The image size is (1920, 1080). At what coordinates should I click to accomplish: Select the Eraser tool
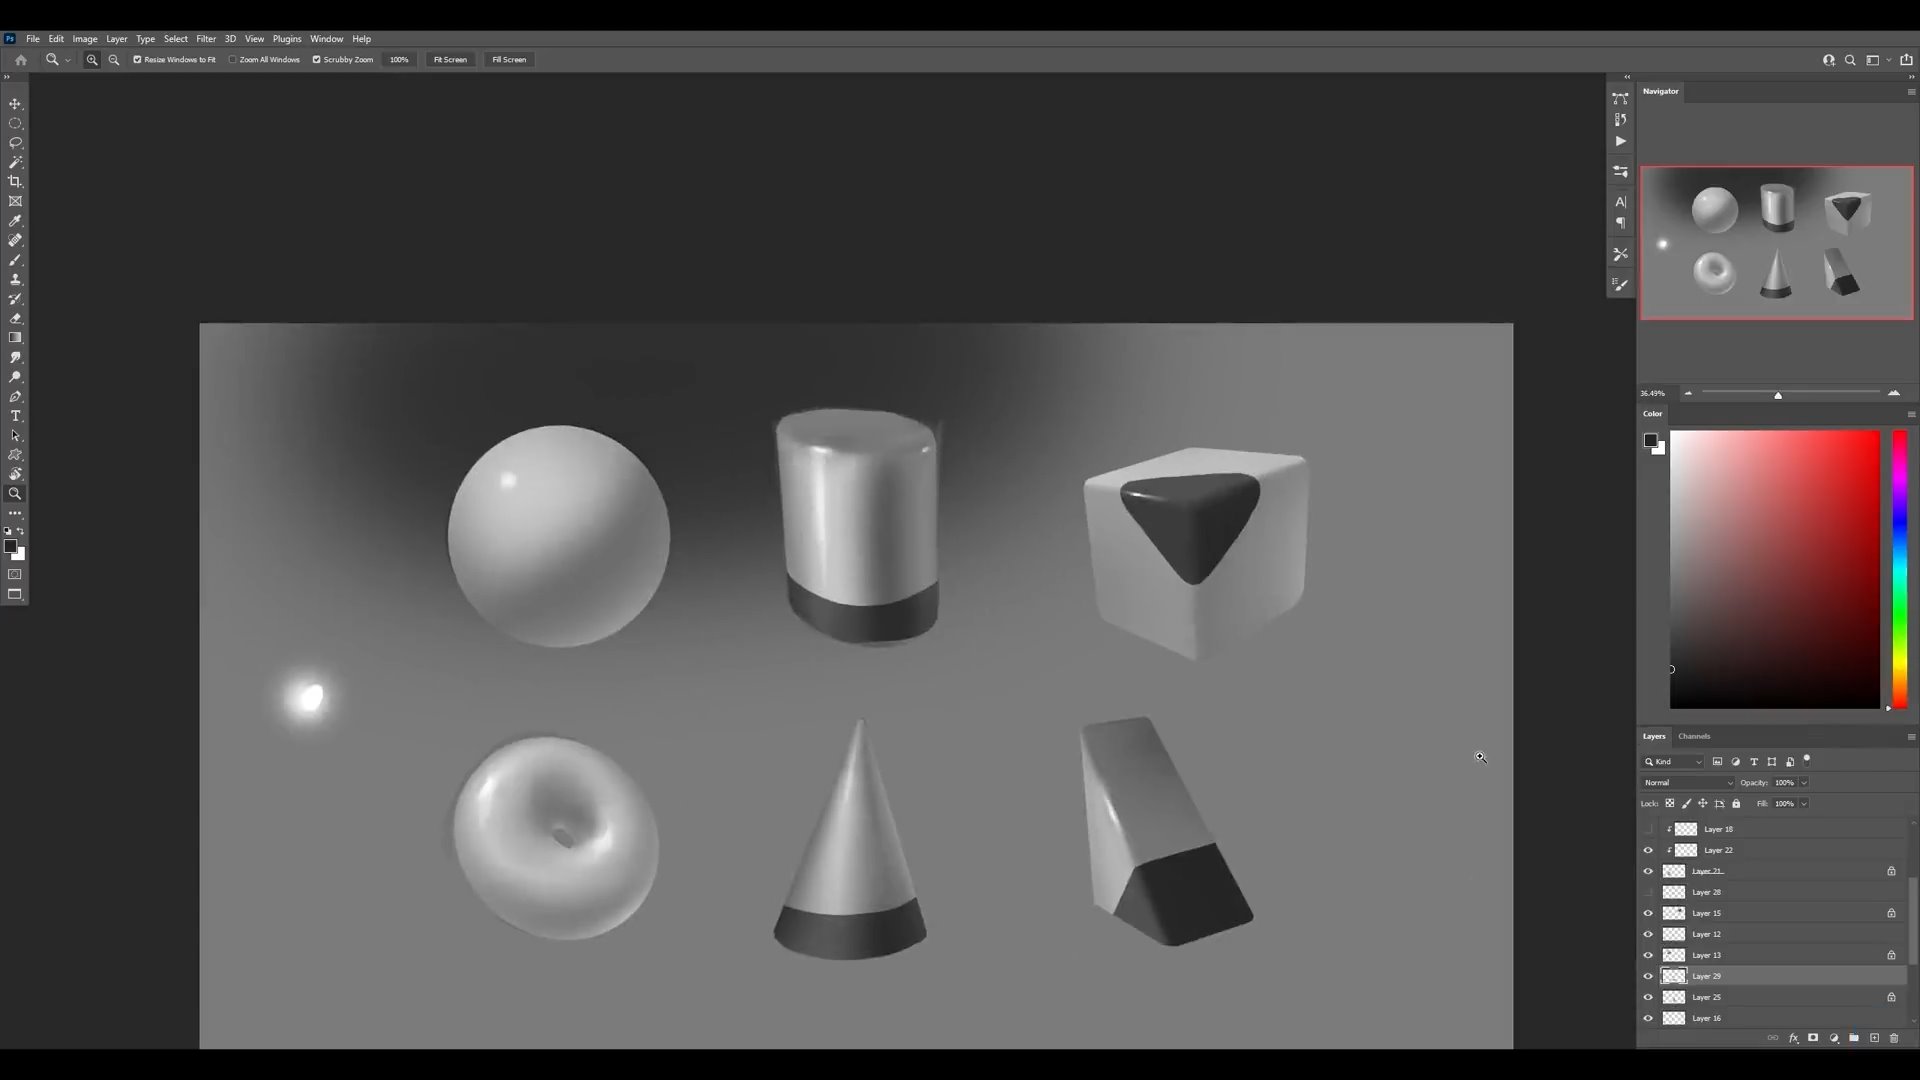[x=15, y=319]
